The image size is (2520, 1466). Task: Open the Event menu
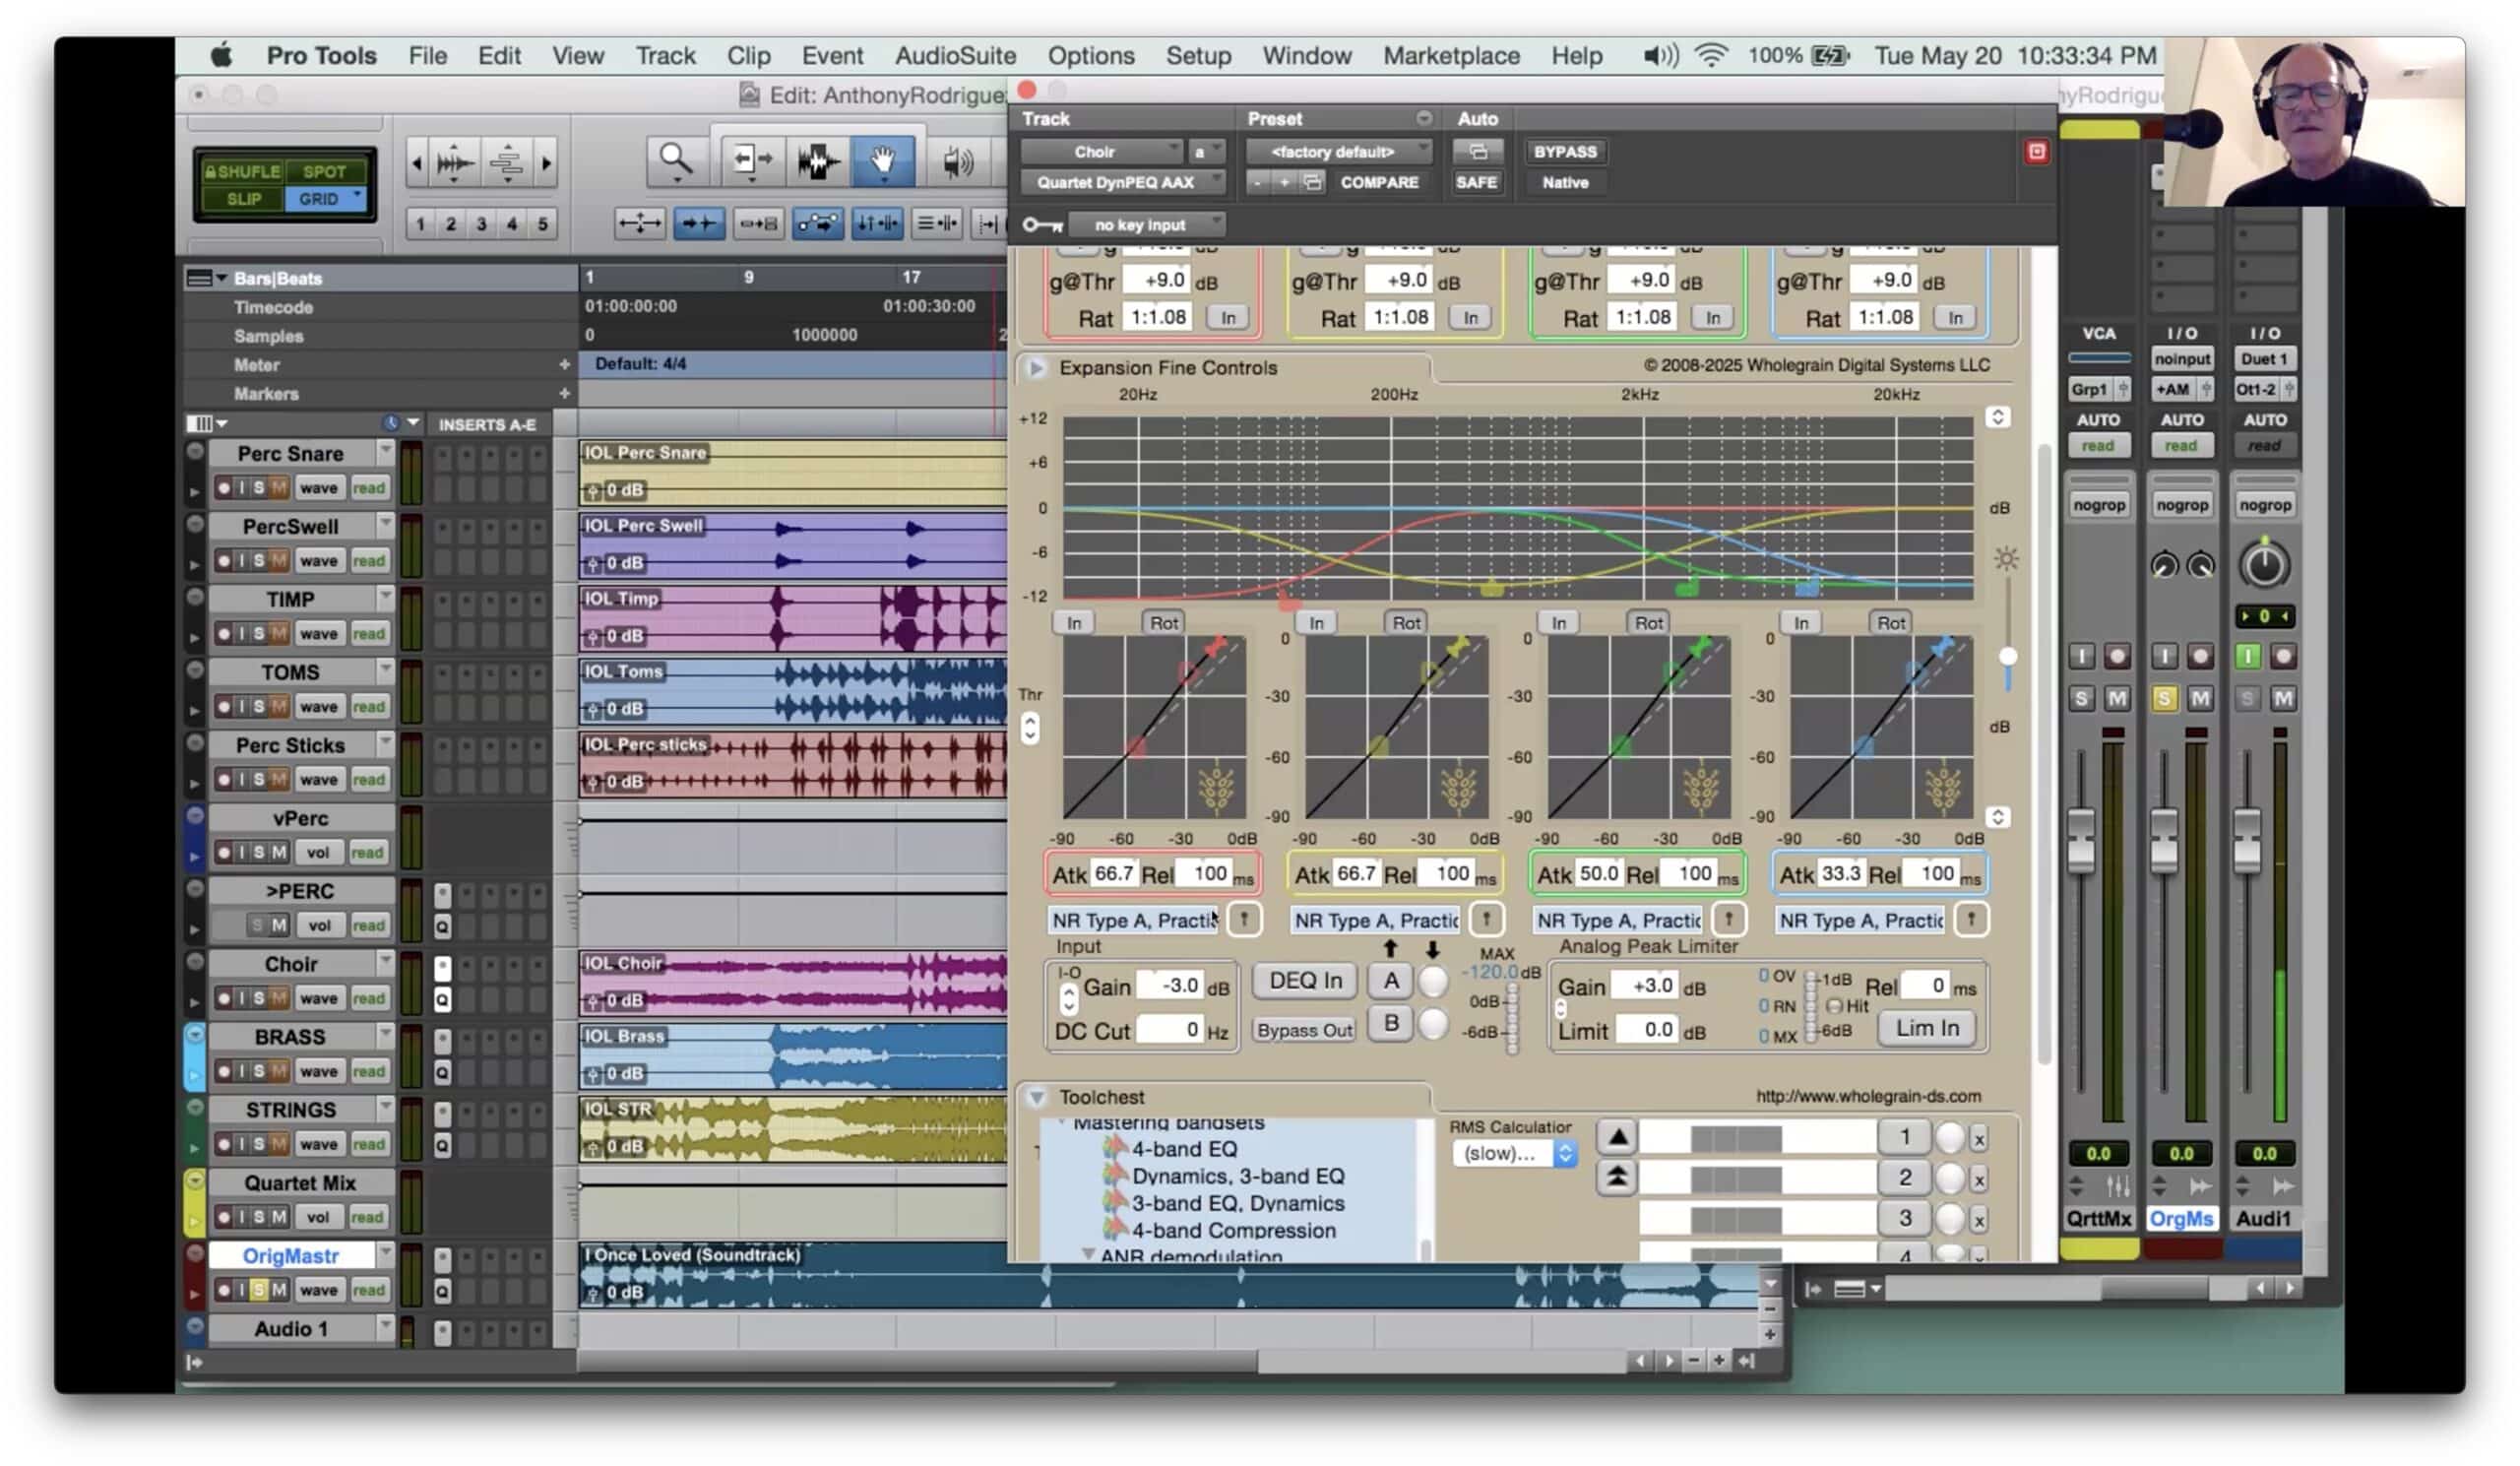(832, 56)
